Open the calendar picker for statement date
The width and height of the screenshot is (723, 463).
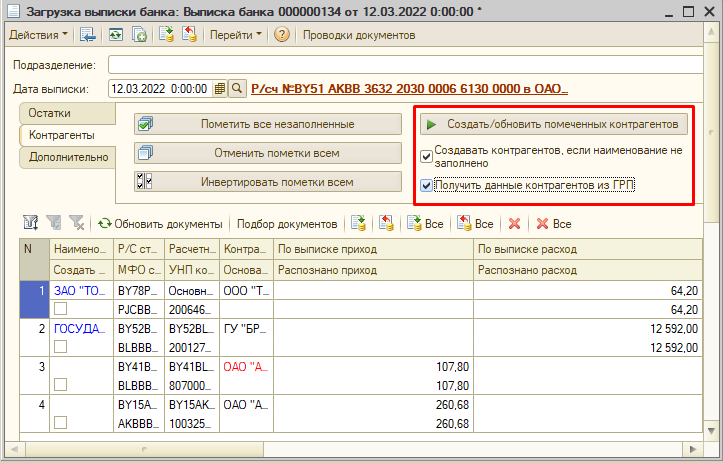220,89
